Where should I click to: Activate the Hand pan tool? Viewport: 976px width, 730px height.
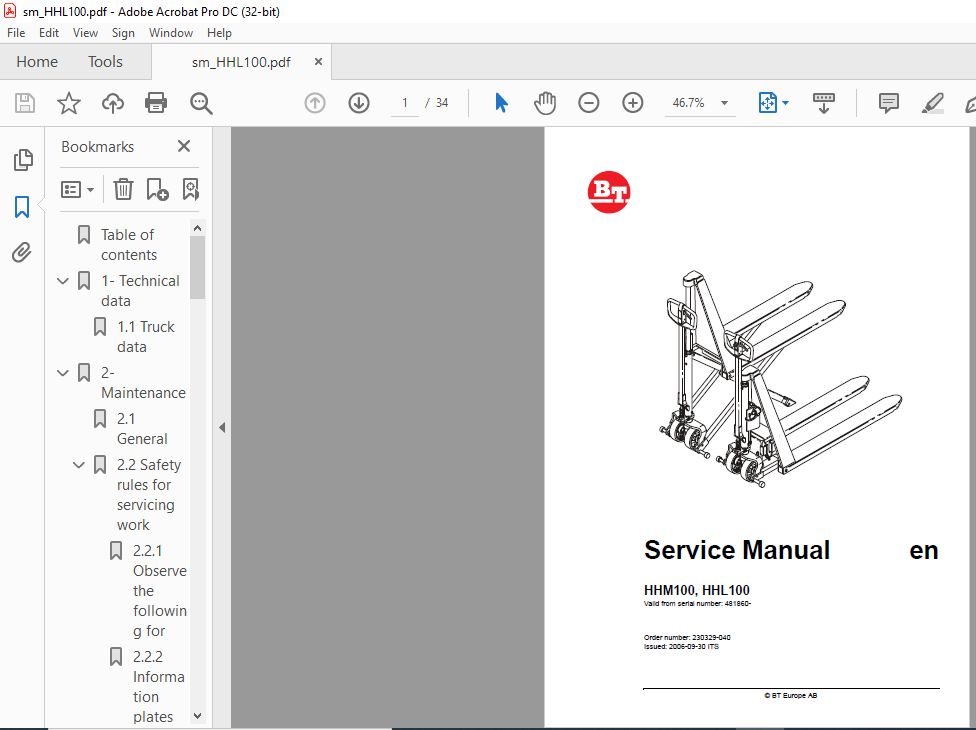click(x=545, y=103)
